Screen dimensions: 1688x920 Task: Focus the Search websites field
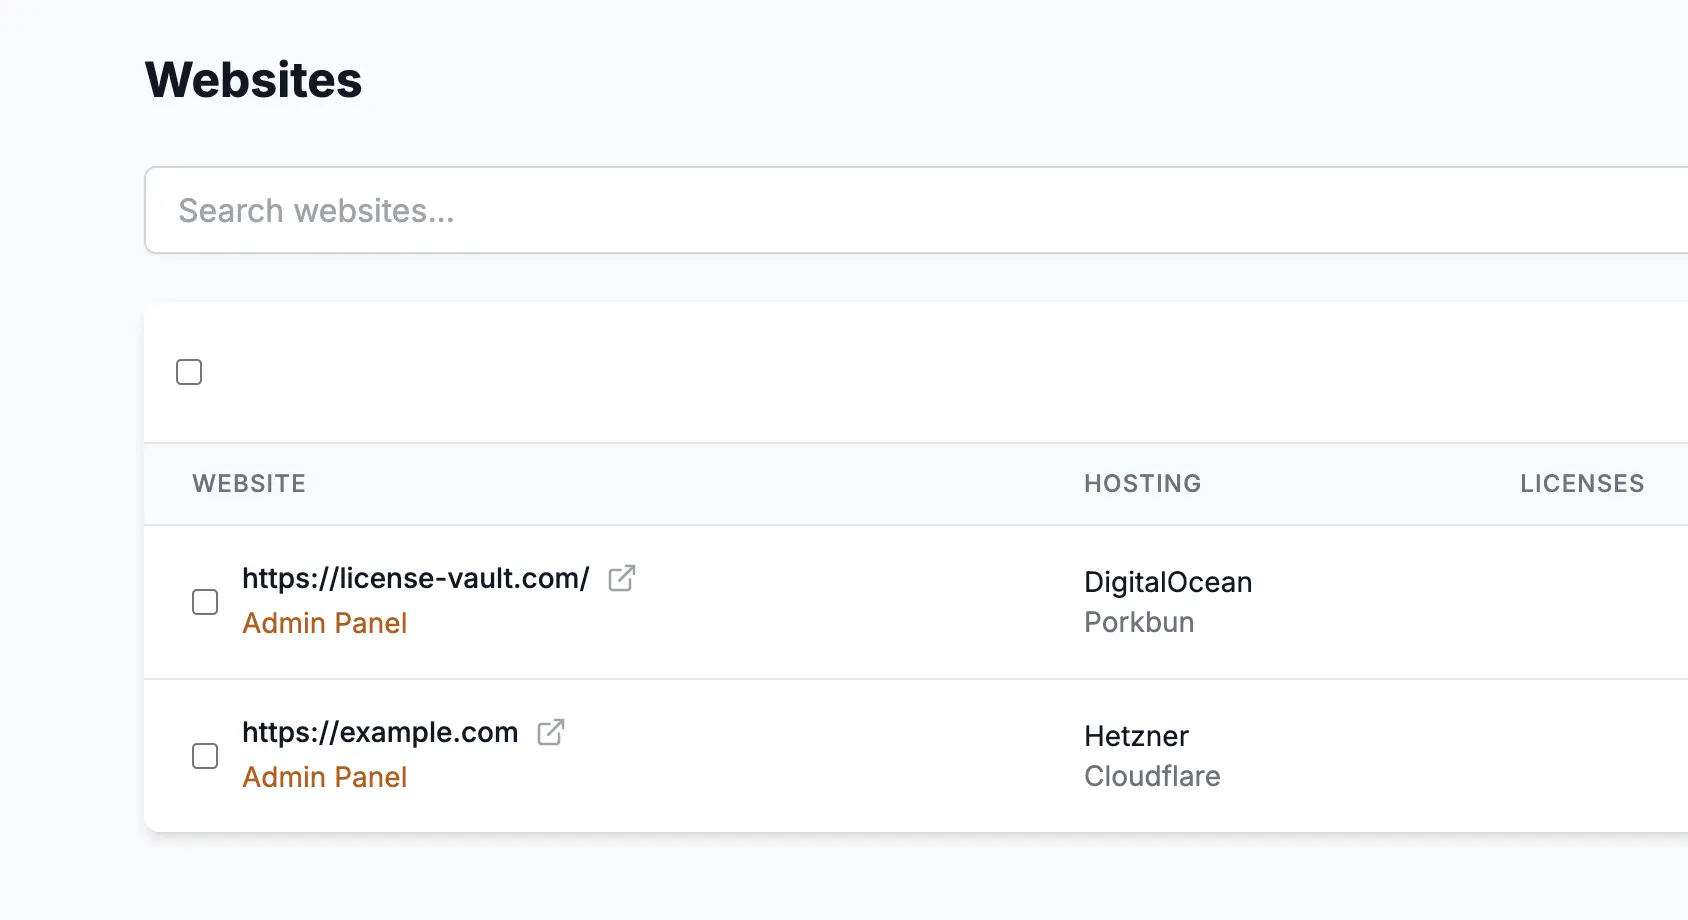pyautogui.click(x=900, y=211)
